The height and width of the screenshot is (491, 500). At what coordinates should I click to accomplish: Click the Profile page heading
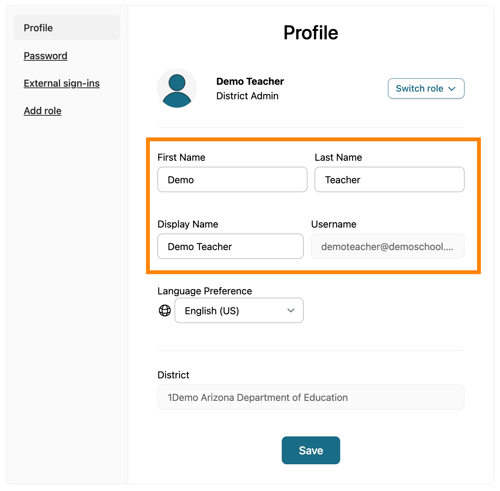311,33
